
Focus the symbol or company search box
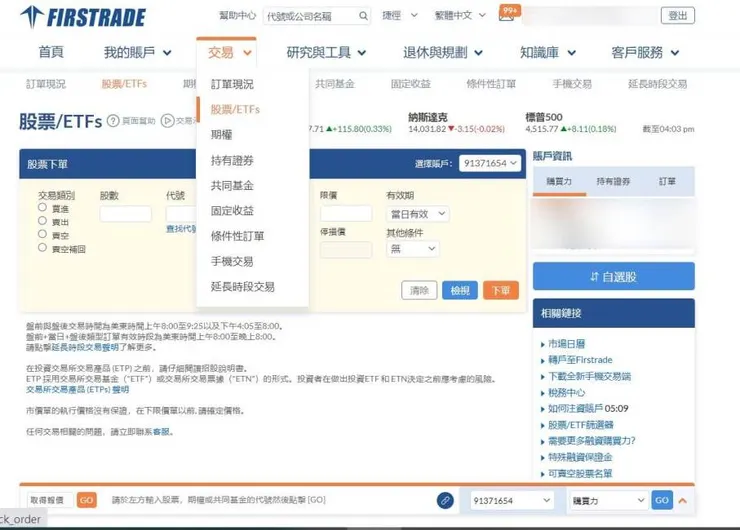click(x=317, y=16)
